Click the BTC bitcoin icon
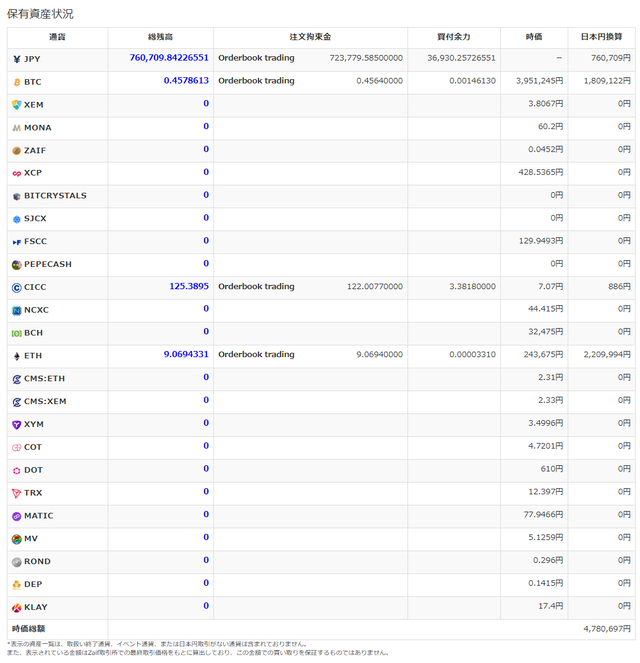The width and height of the screenshot is (640, 663). pyautogui.click(x=16, y=82)
